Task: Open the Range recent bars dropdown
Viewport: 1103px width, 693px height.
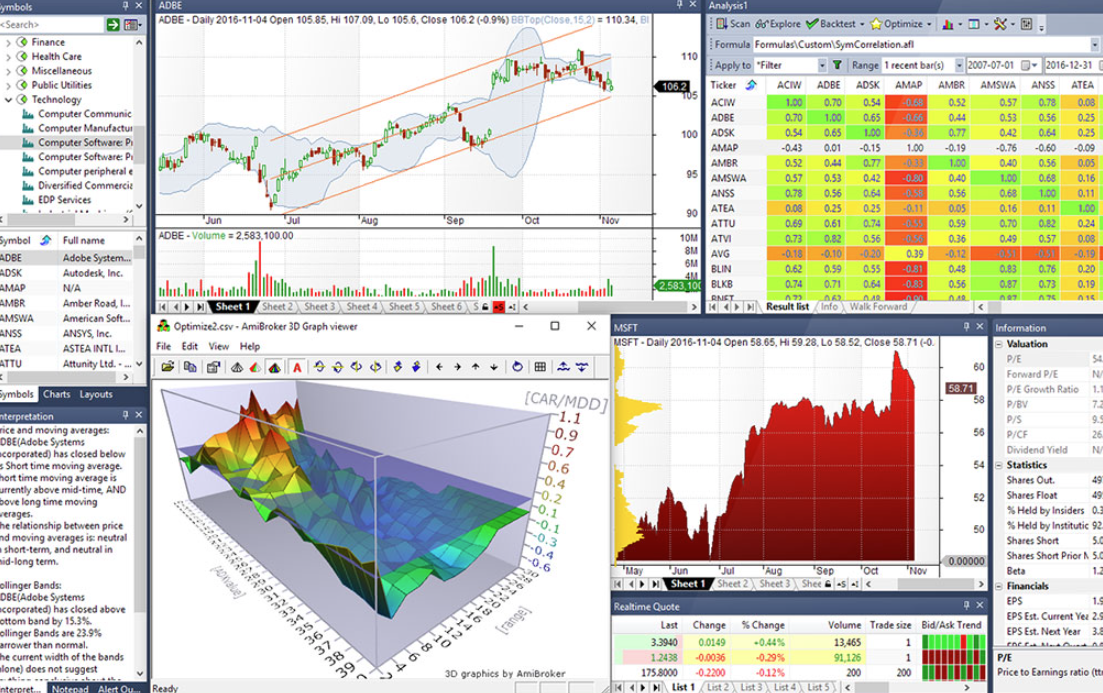Action: click(x=959, y=65)
